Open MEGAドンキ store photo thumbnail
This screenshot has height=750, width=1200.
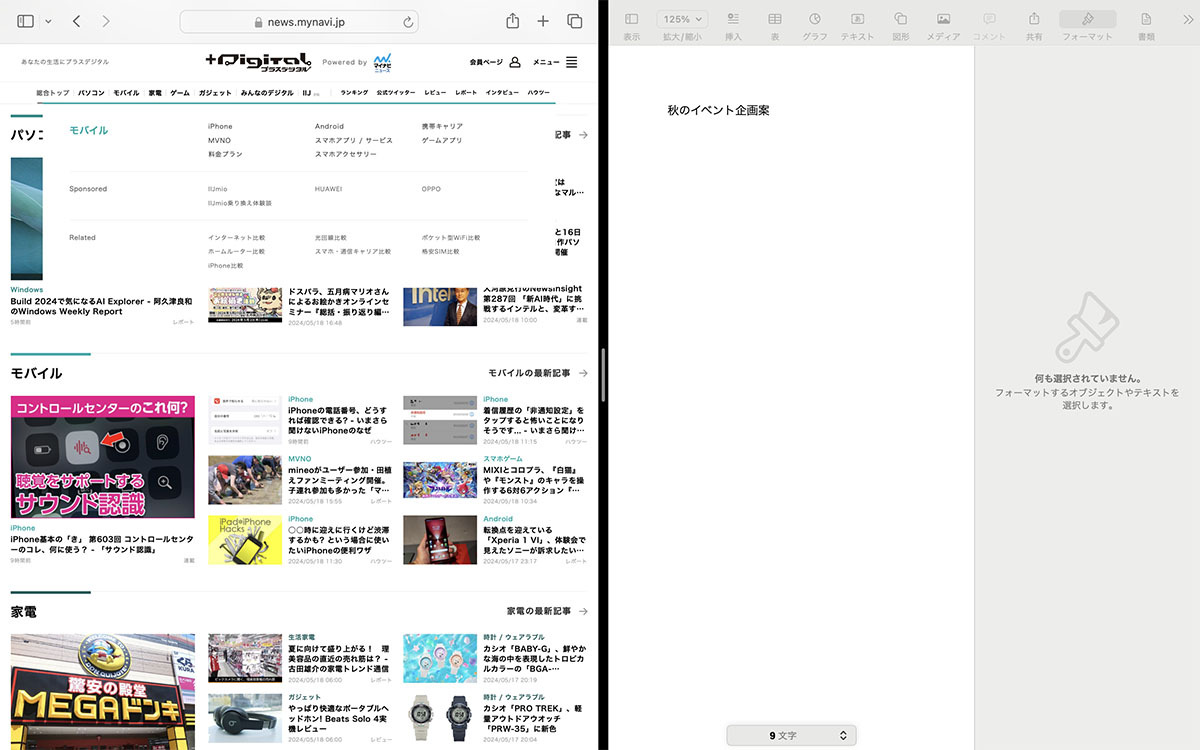(x=103, y=691)
